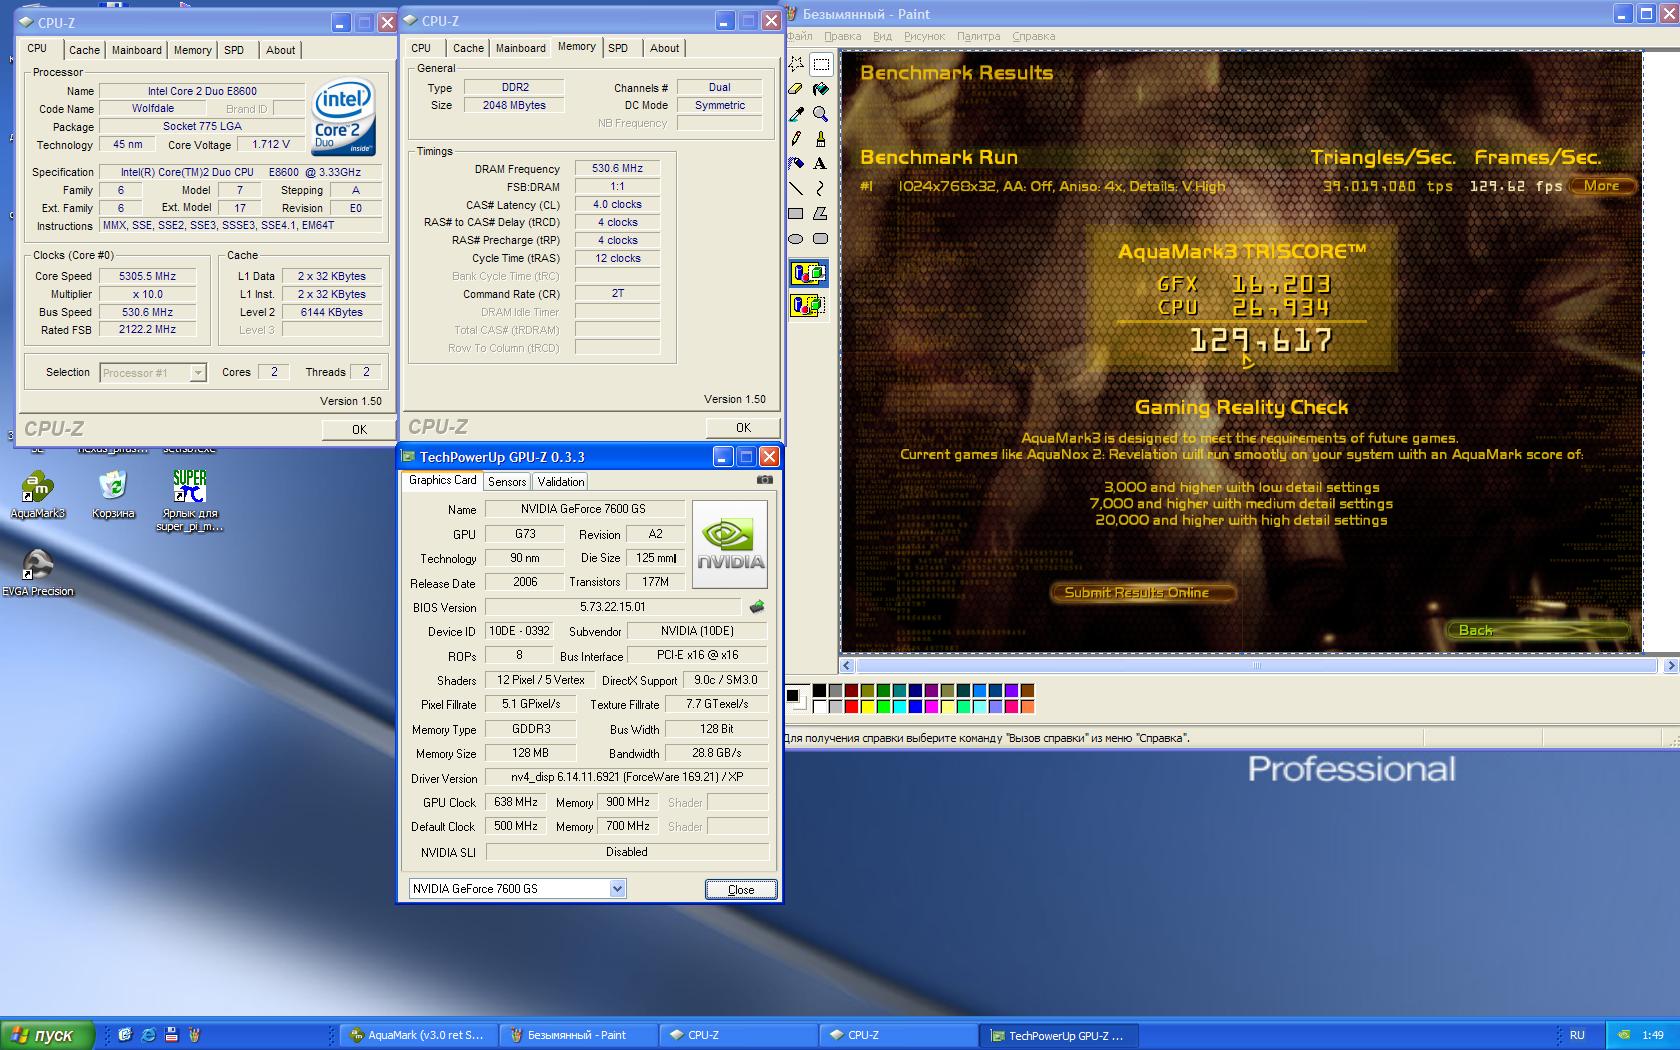Click OK in the Memory CPU-Z window
The width and height of the screenshot is (1680, 1050).
(743, 427)
